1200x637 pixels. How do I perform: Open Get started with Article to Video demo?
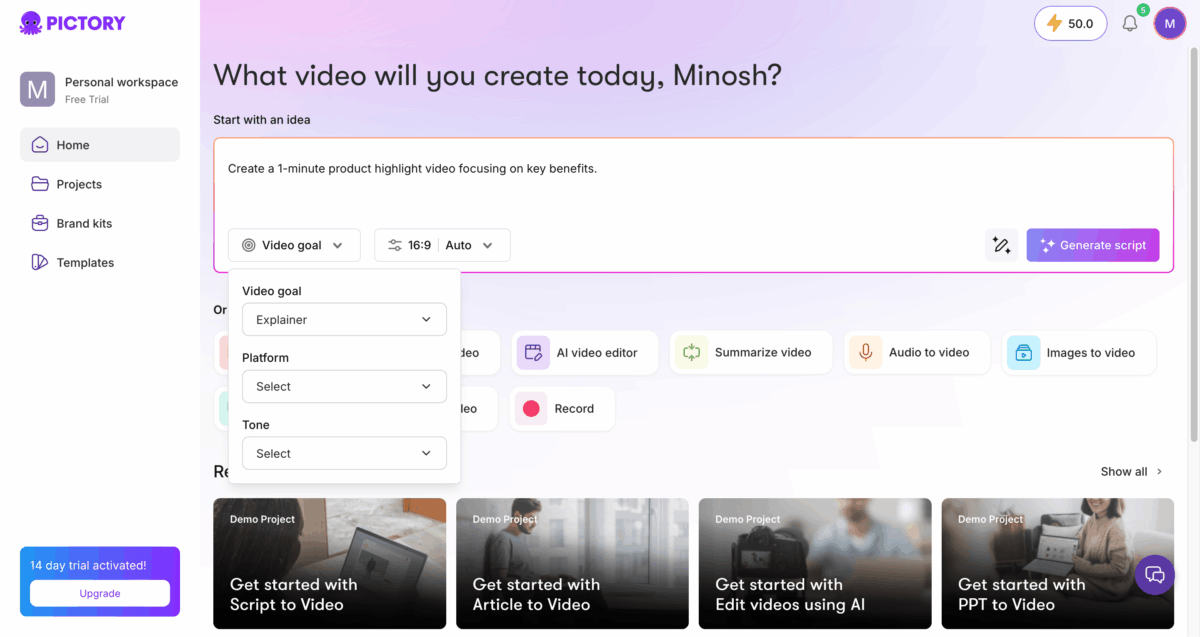point(572,563)
